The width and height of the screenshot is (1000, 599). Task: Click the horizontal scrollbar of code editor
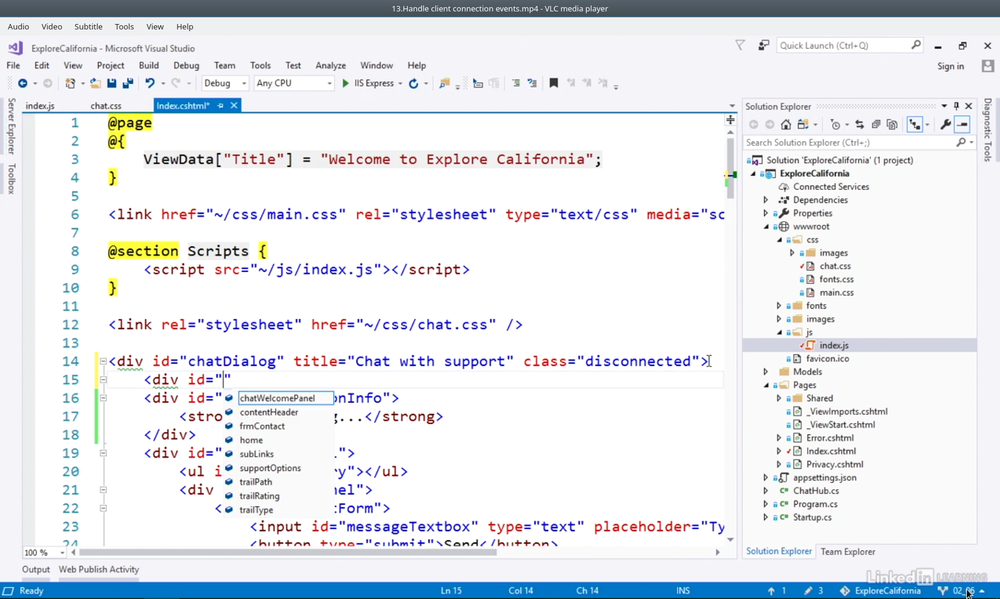pyautogui.click(x=287, y=552)
